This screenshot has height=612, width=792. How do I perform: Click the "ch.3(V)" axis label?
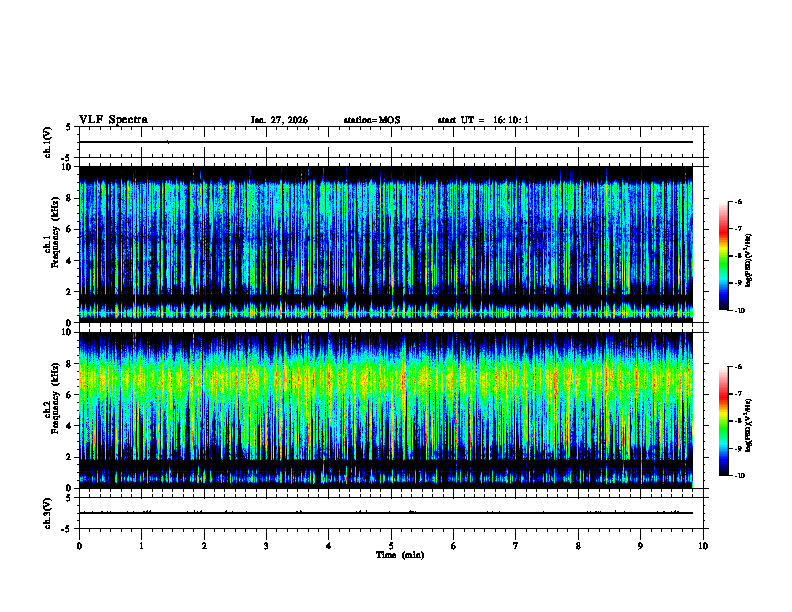click(x=48, y=513)
